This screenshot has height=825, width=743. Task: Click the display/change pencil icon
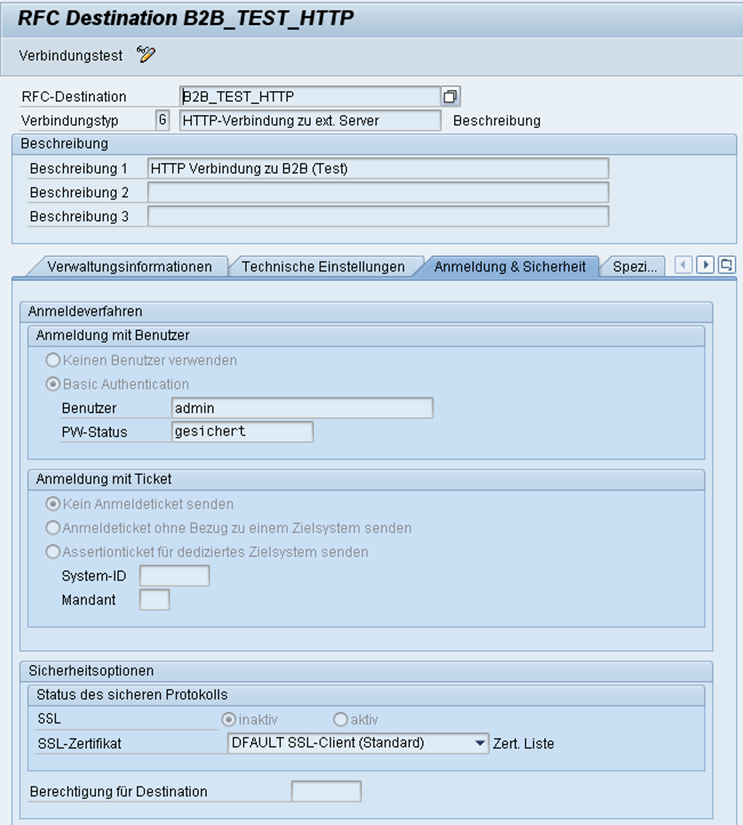pyautogui.click(x=146, y=54)
